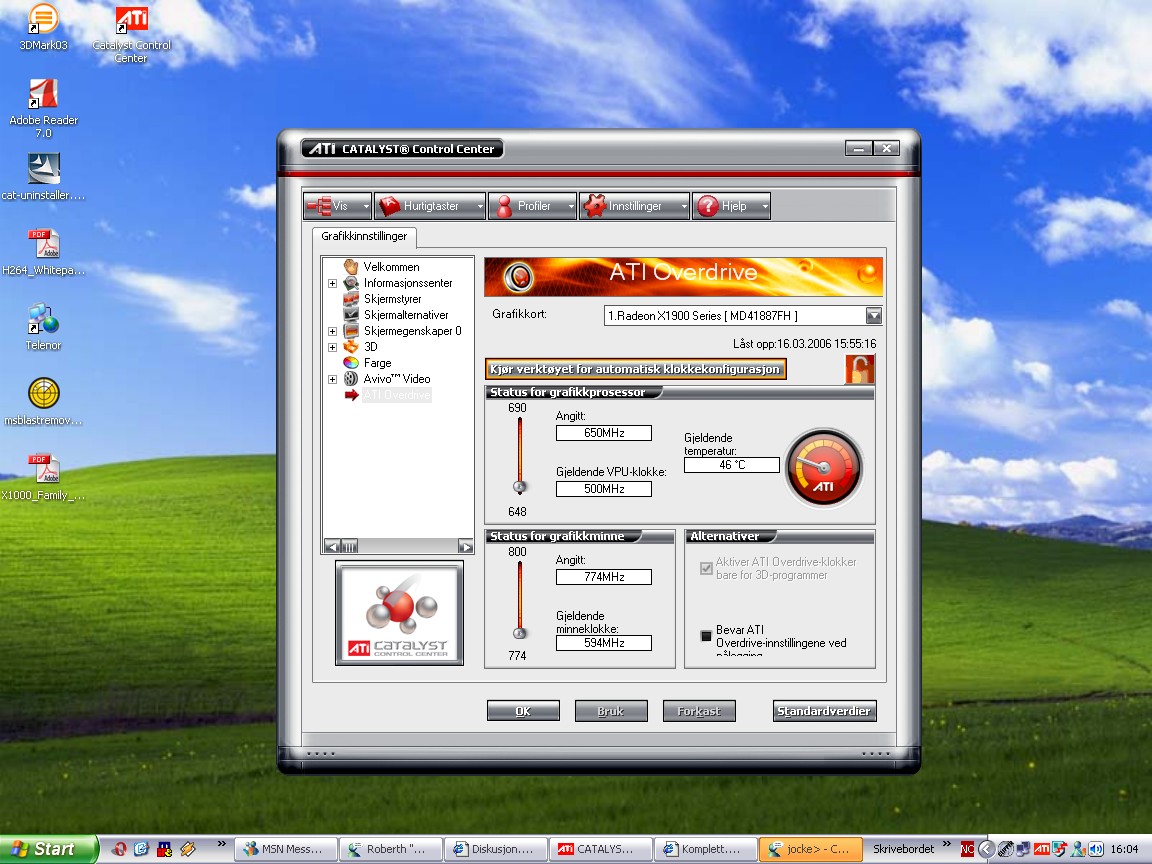The width and height of the screenshot is (1152, 864).
Task: Click the tree panel horizontal scrollbar thumb
Action: [350, 546]
